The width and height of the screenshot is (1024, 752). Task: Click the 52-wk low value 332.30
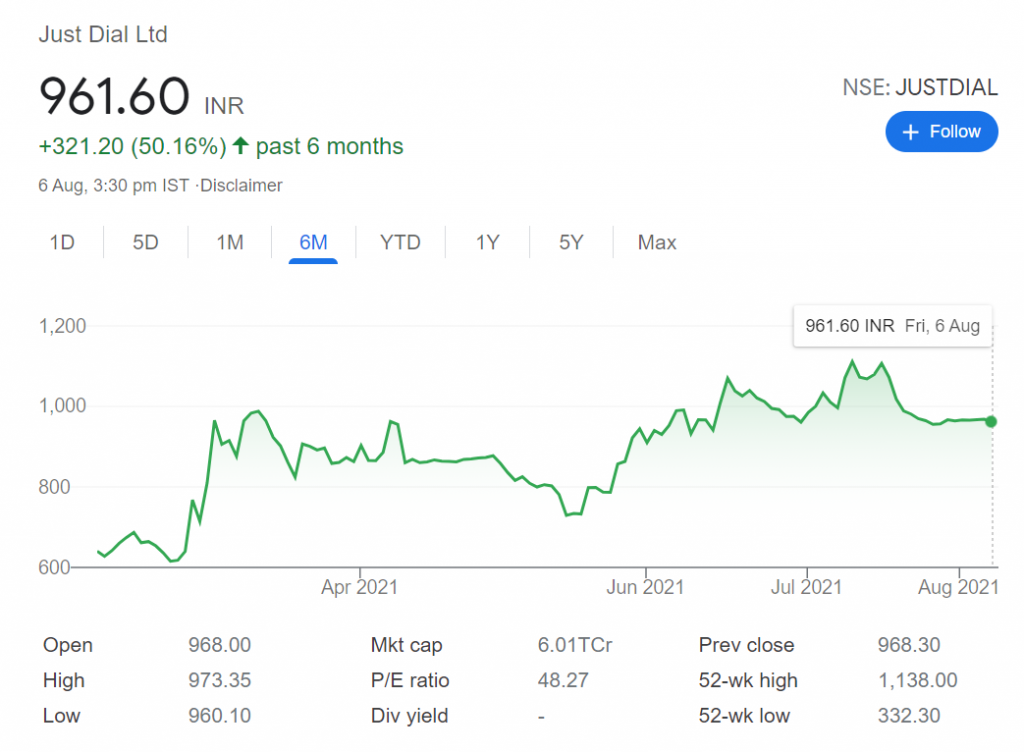coord(908,715)
